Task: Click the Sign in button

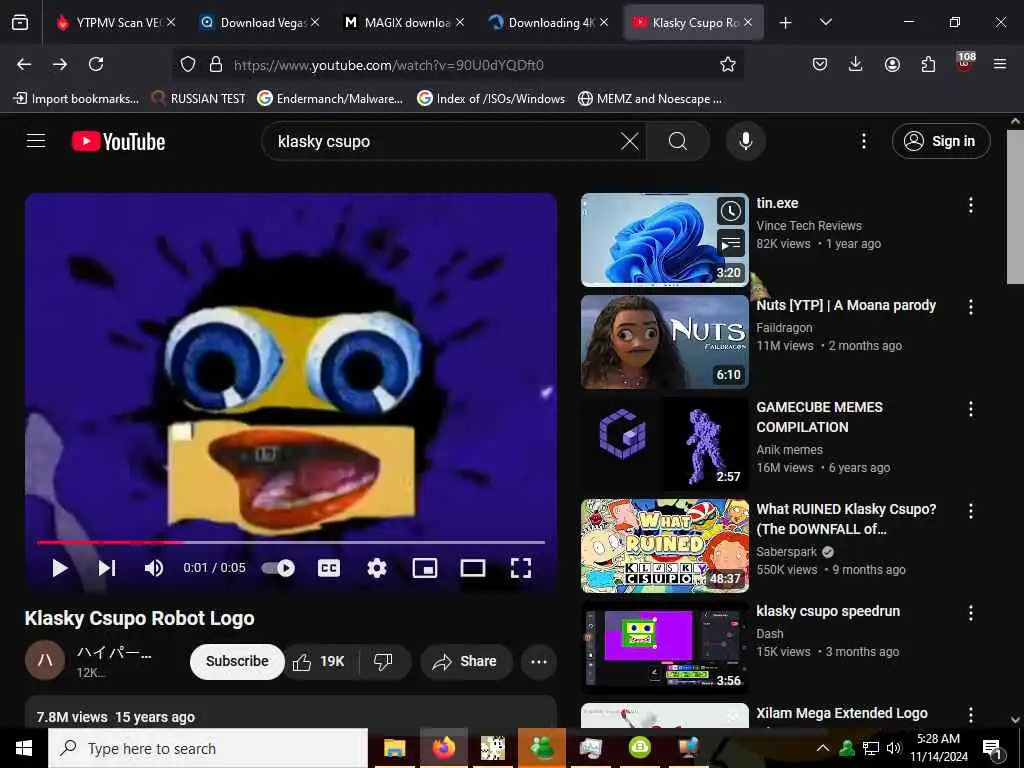Action: pyautogui.click(x=941, y=141)
